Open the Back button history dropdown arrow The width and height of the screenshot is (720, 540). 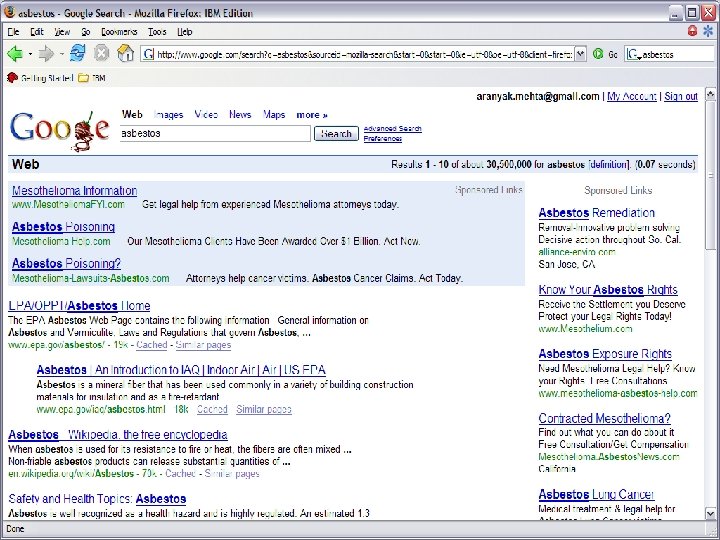pyautogui.click(x=30, y=54)
